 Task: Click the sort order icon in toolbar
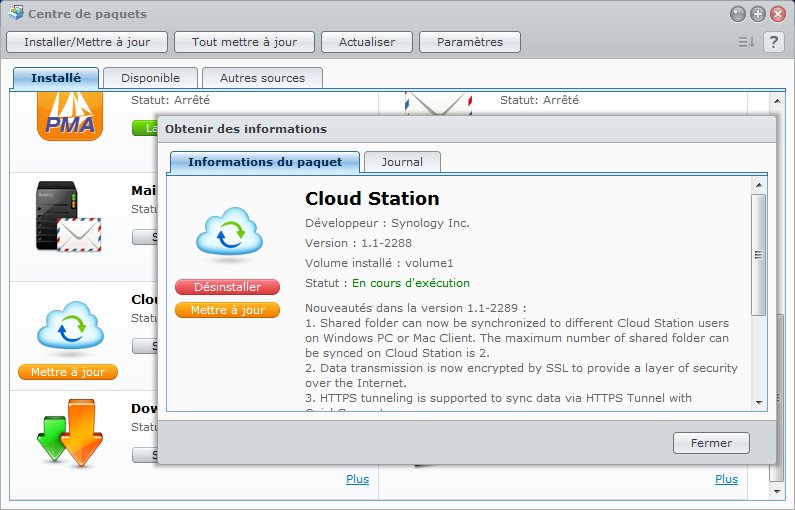746,42
